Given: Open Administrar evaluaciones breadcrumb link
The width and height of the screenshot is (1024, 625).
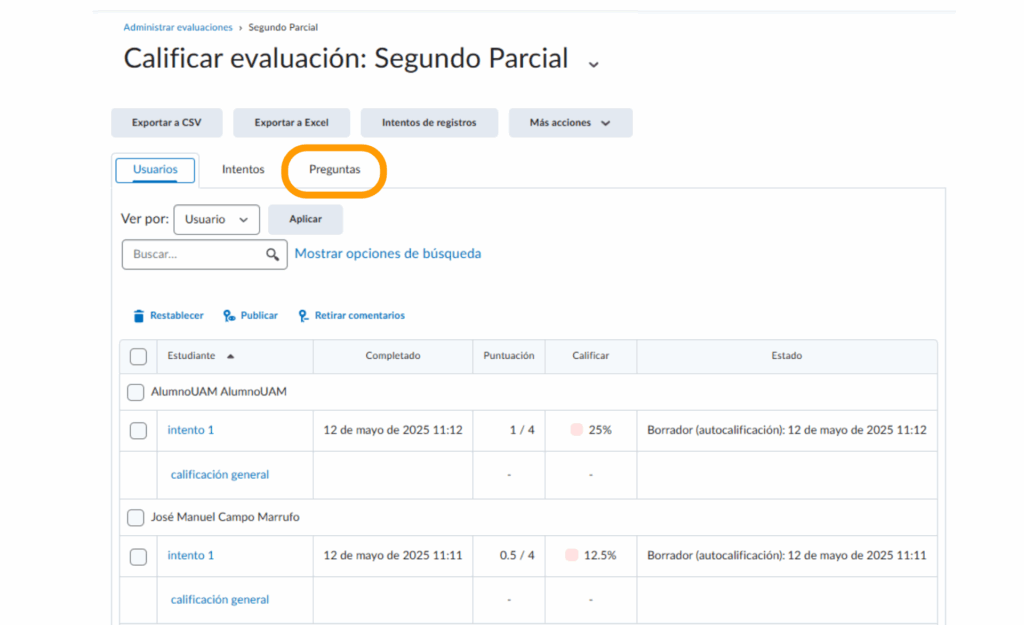Looking at the screenshot, I should pyautogui.click(x=178, y=27).
